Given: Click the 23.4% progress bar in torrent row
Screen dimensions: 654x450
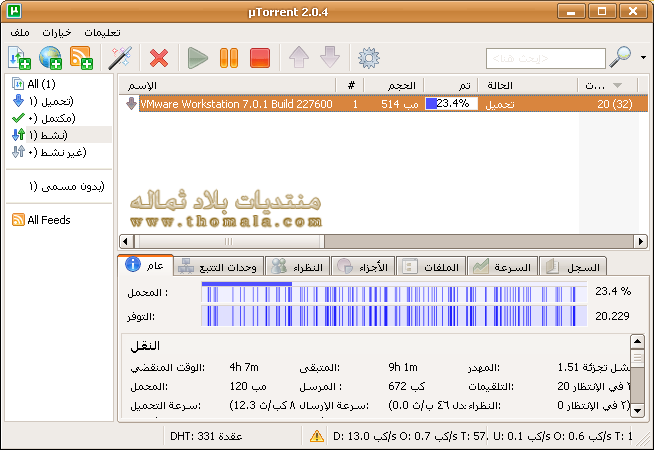Looking at the screenshot, I should click(451, 103).
